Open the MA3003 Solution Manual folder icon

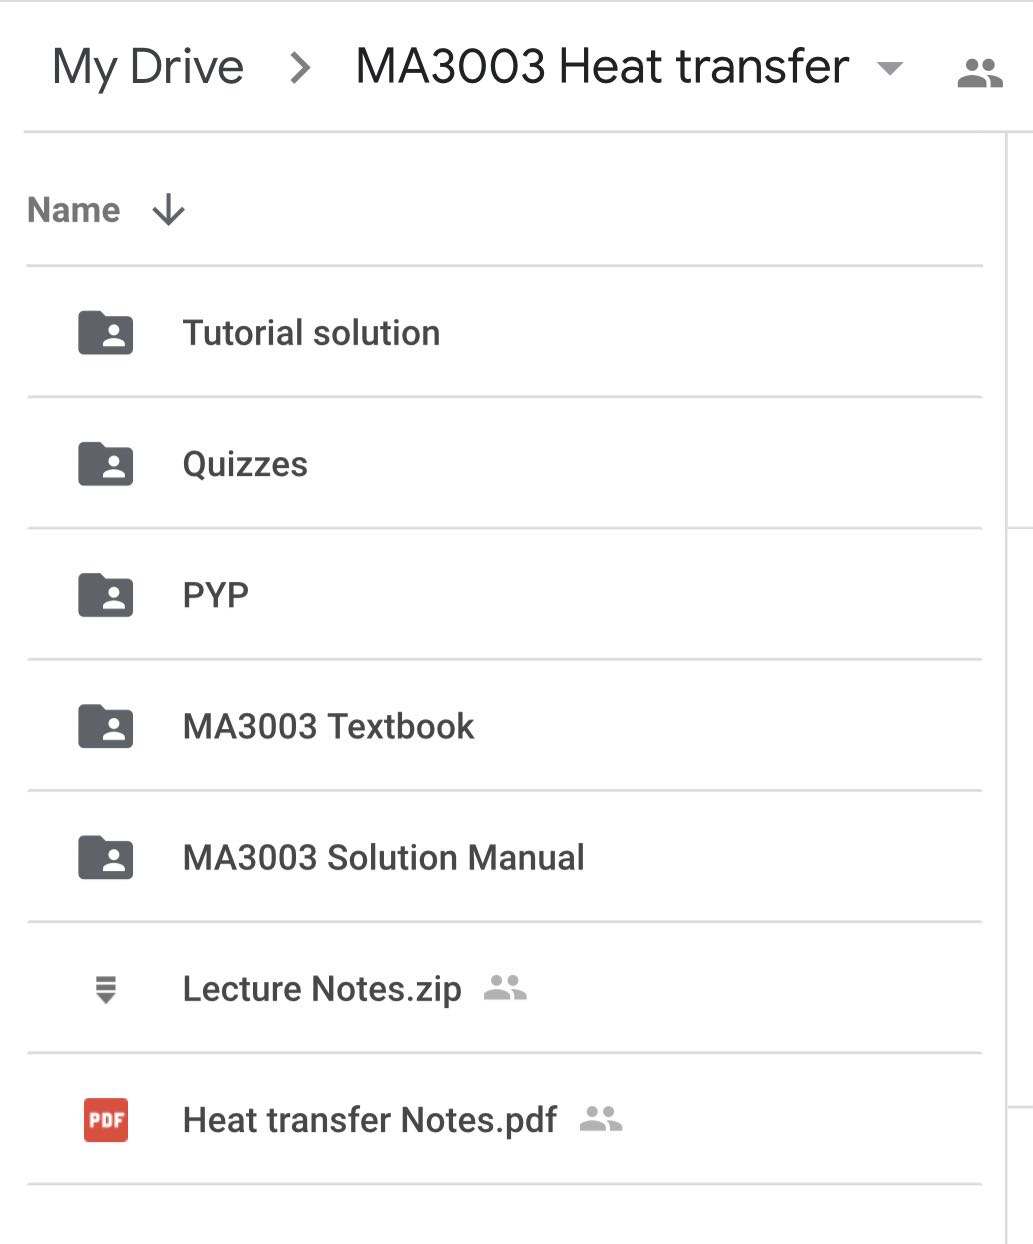[x=104, y=857]
